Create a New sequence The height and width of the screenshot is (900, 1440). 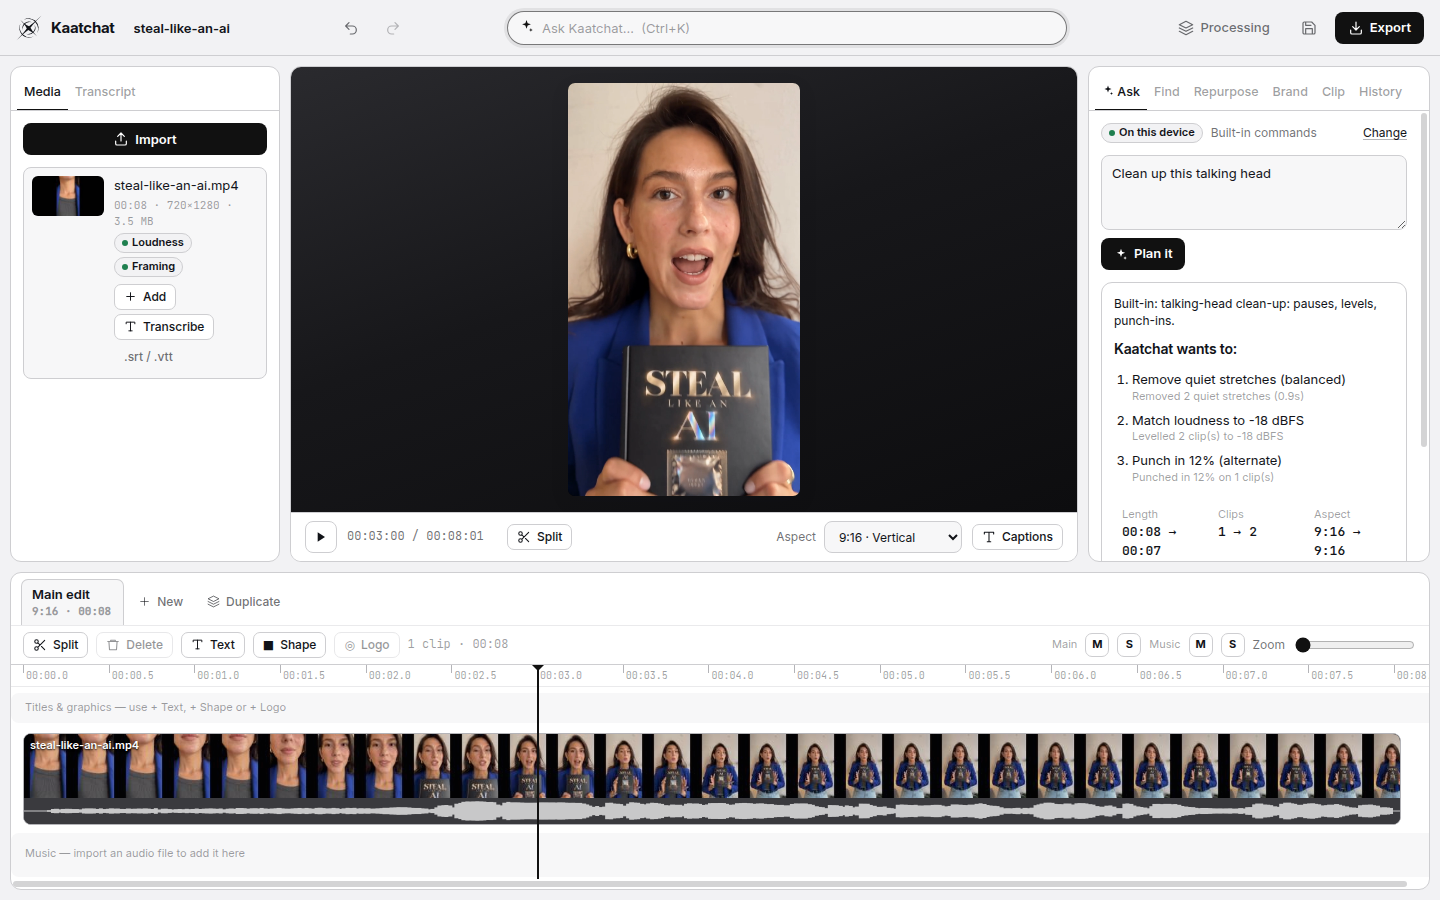click(161, 602)
